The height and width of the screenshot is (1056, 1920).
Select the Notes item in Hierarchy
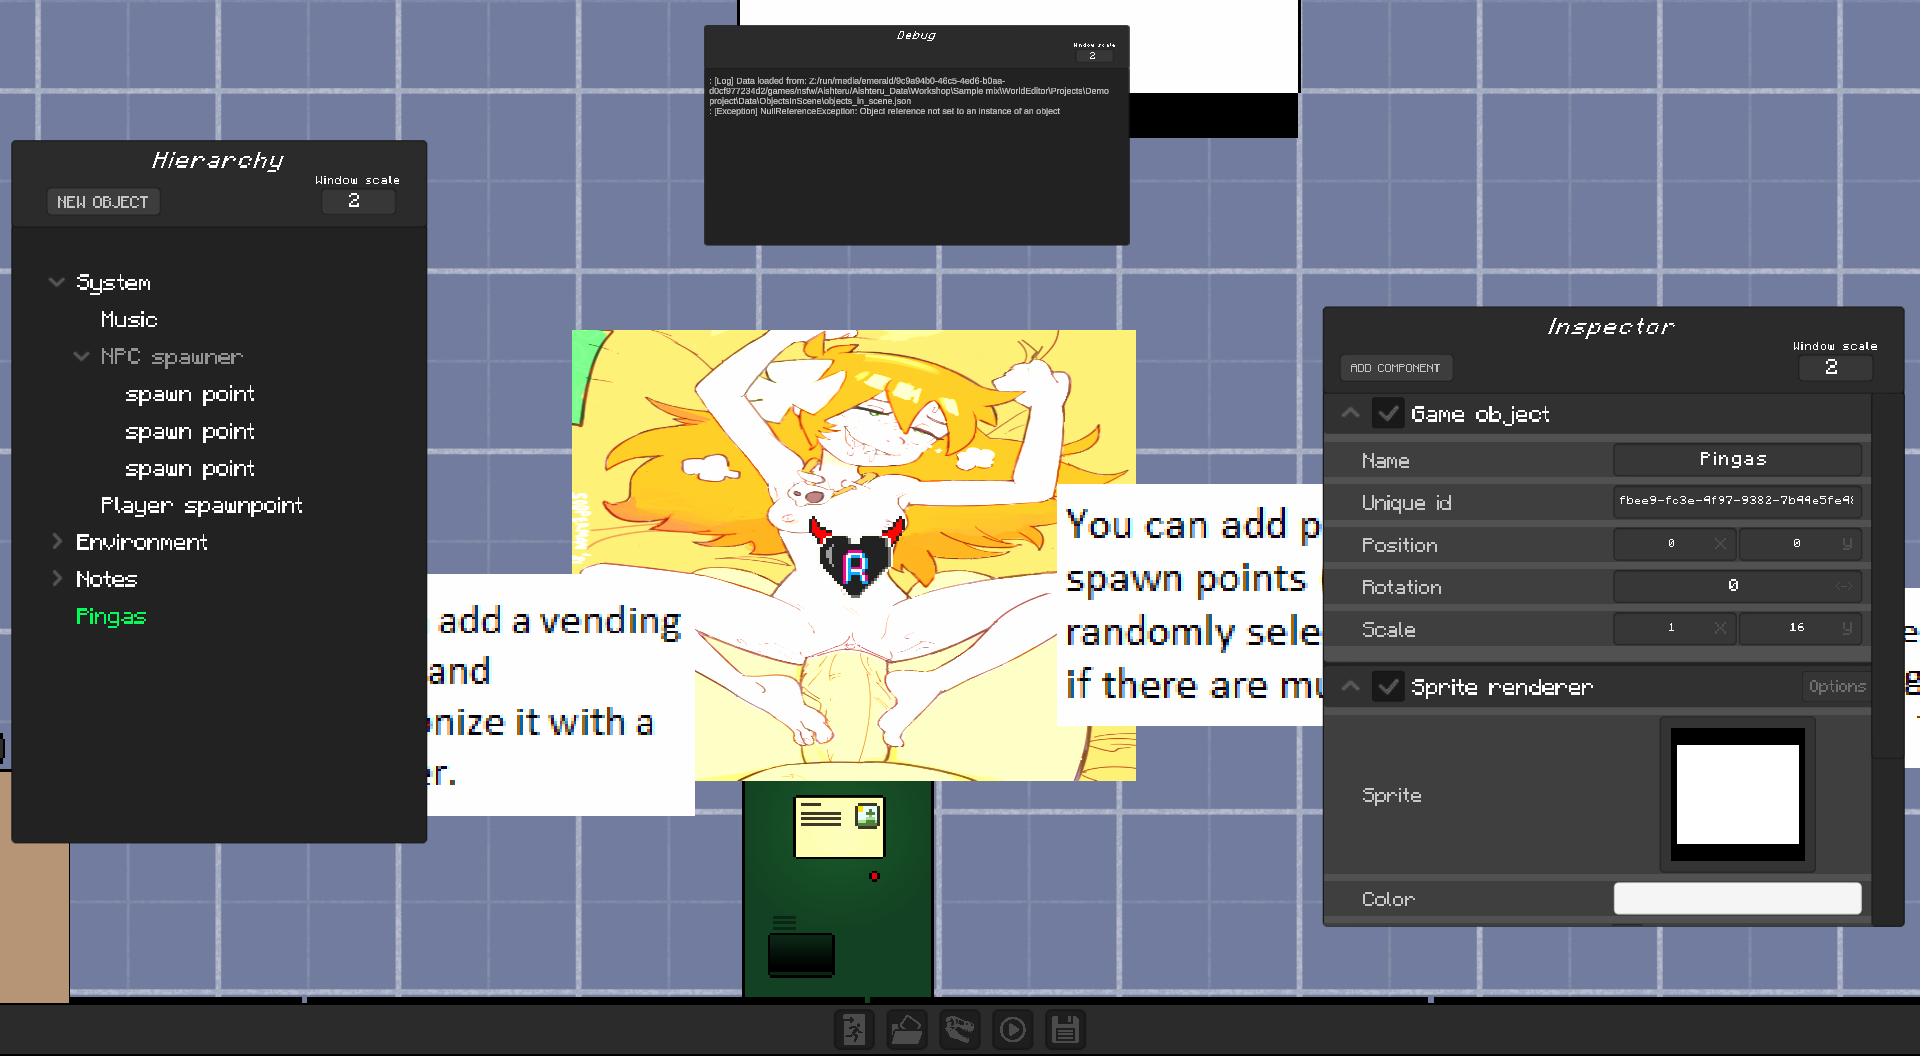107,579
